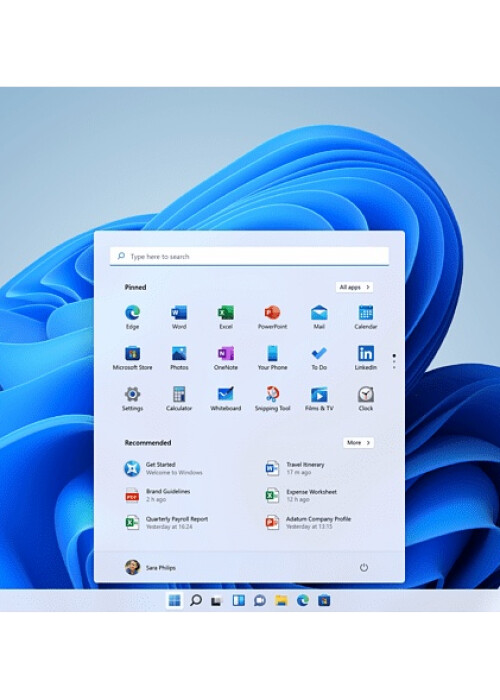
Task: Open the LinkedIn app
Action: [366, 358]
